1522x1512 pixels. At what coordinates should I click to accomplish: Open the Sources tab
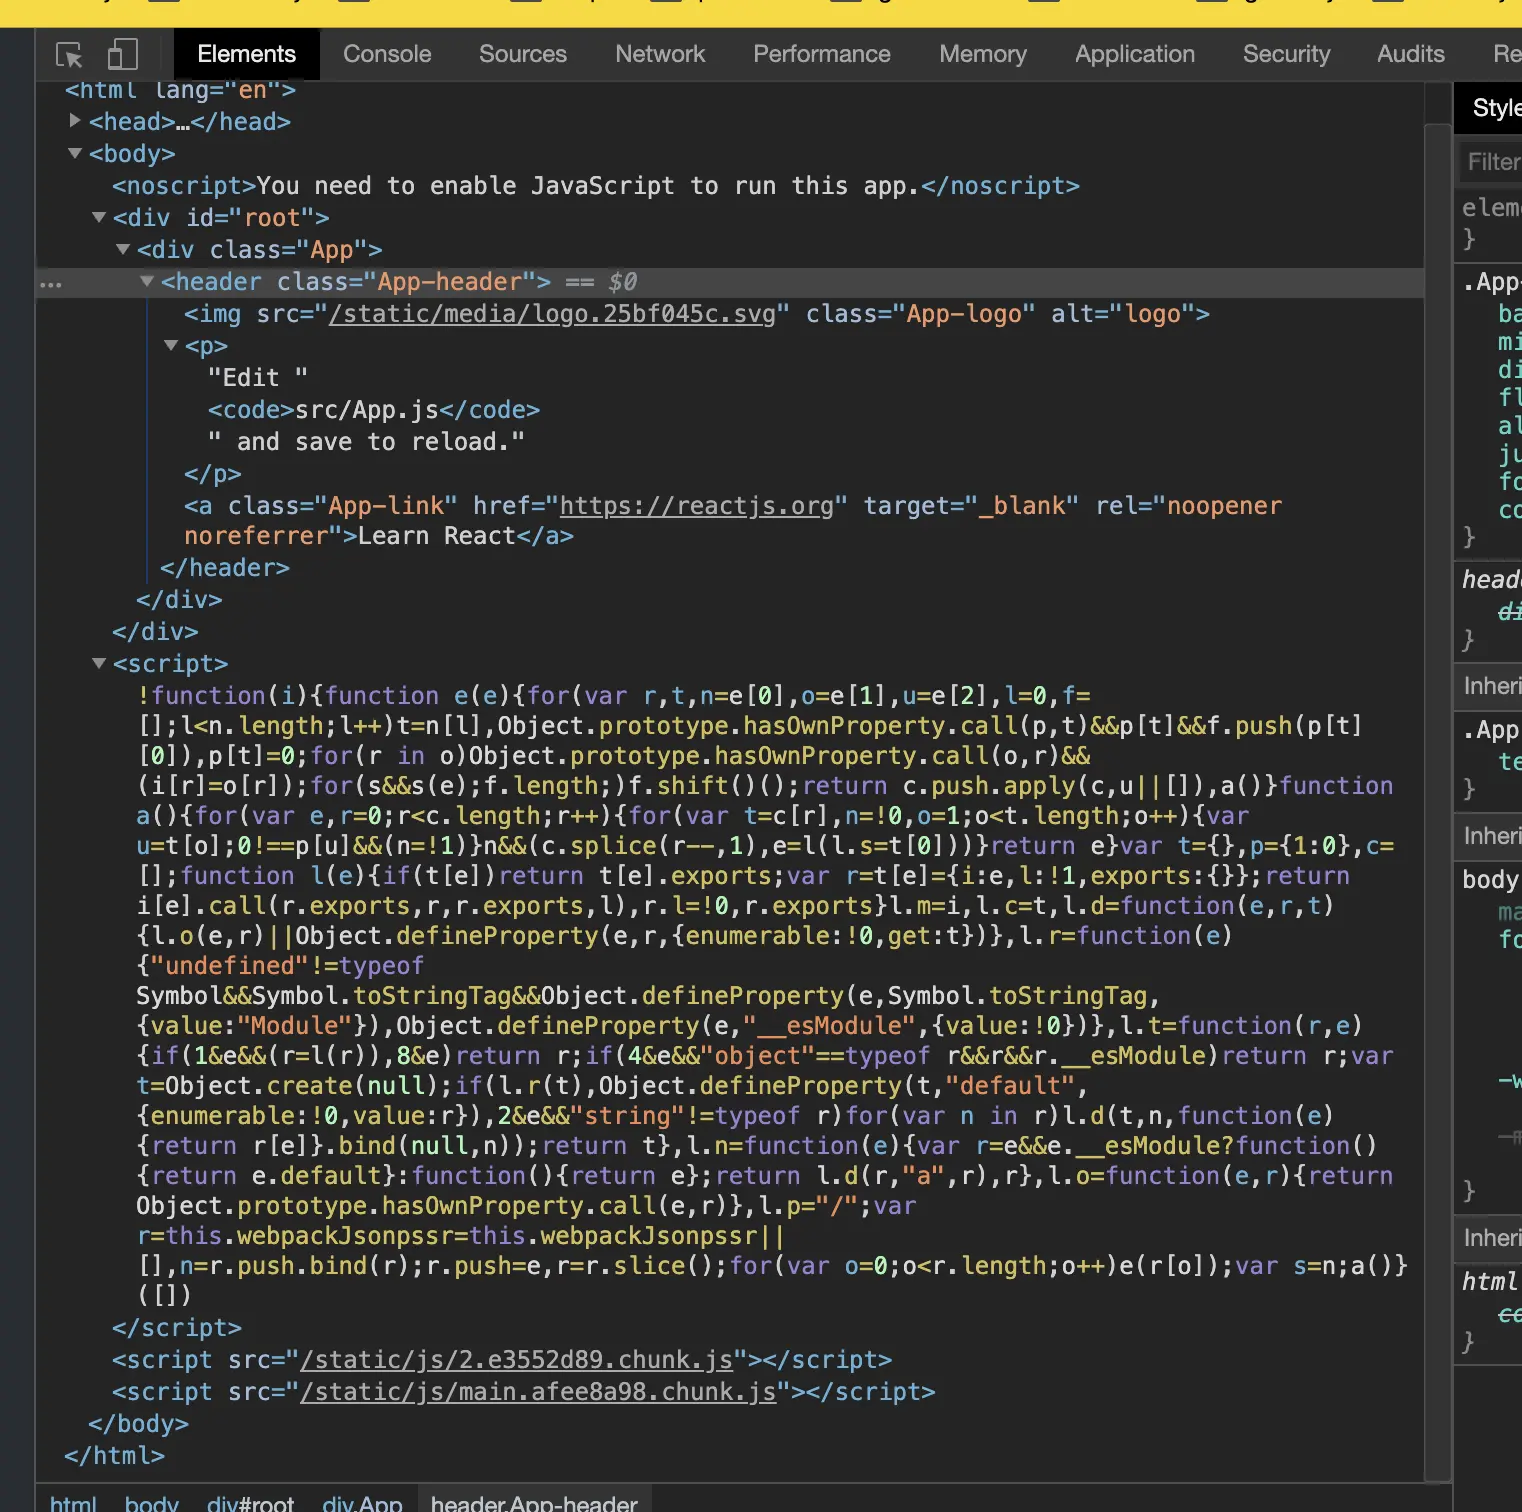(523, 54)
